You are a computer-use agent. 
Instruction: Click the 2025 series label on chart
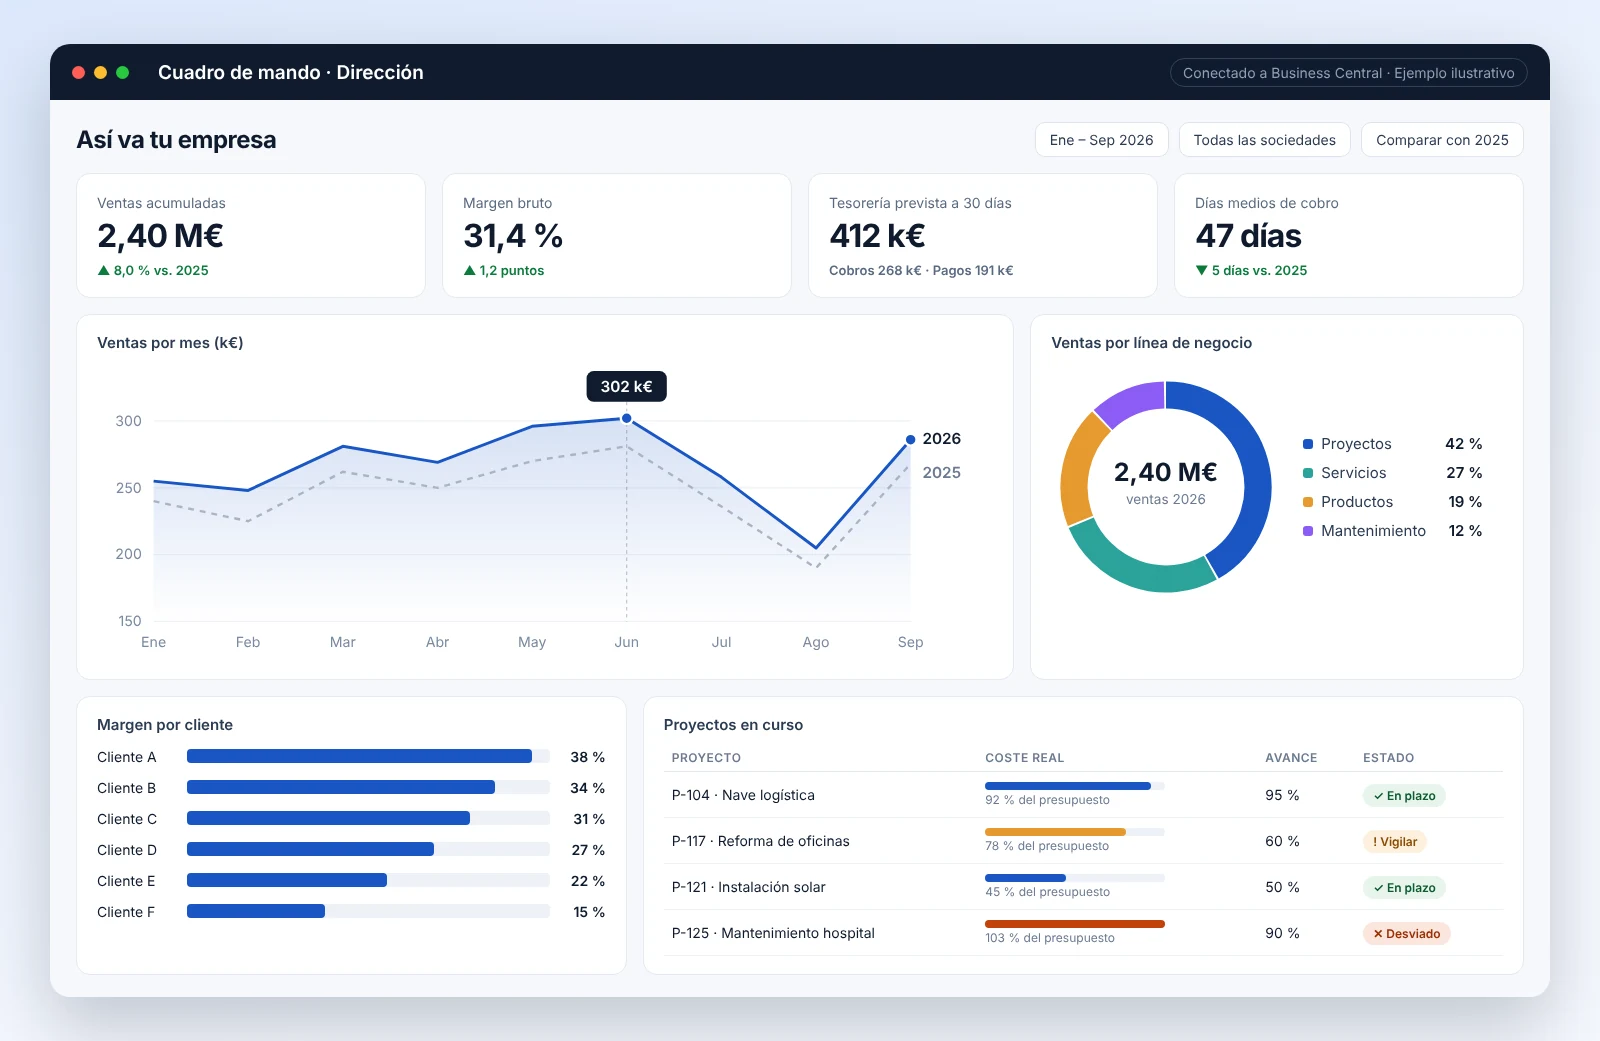tap(941, 473)
